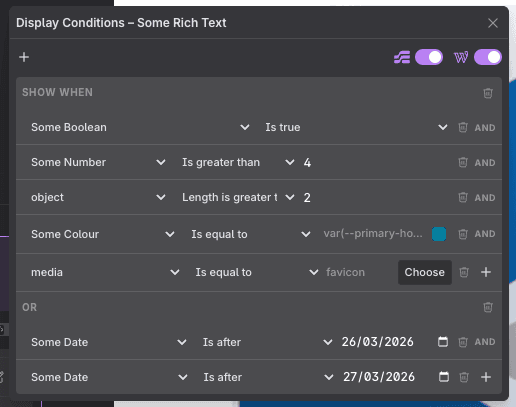The image size is (516, 407).
Task: Open the Length is greater operator dropdown
Action: (238, 197)
